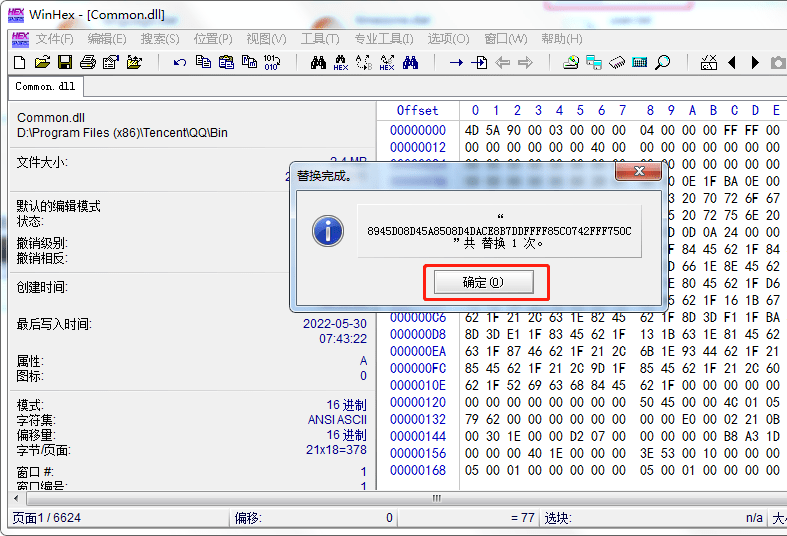787x536 pixels.
Task: Click the file path D:\Program Files (x86)\Tencent\QQ\Bin
Action: [x=122, y=133]
